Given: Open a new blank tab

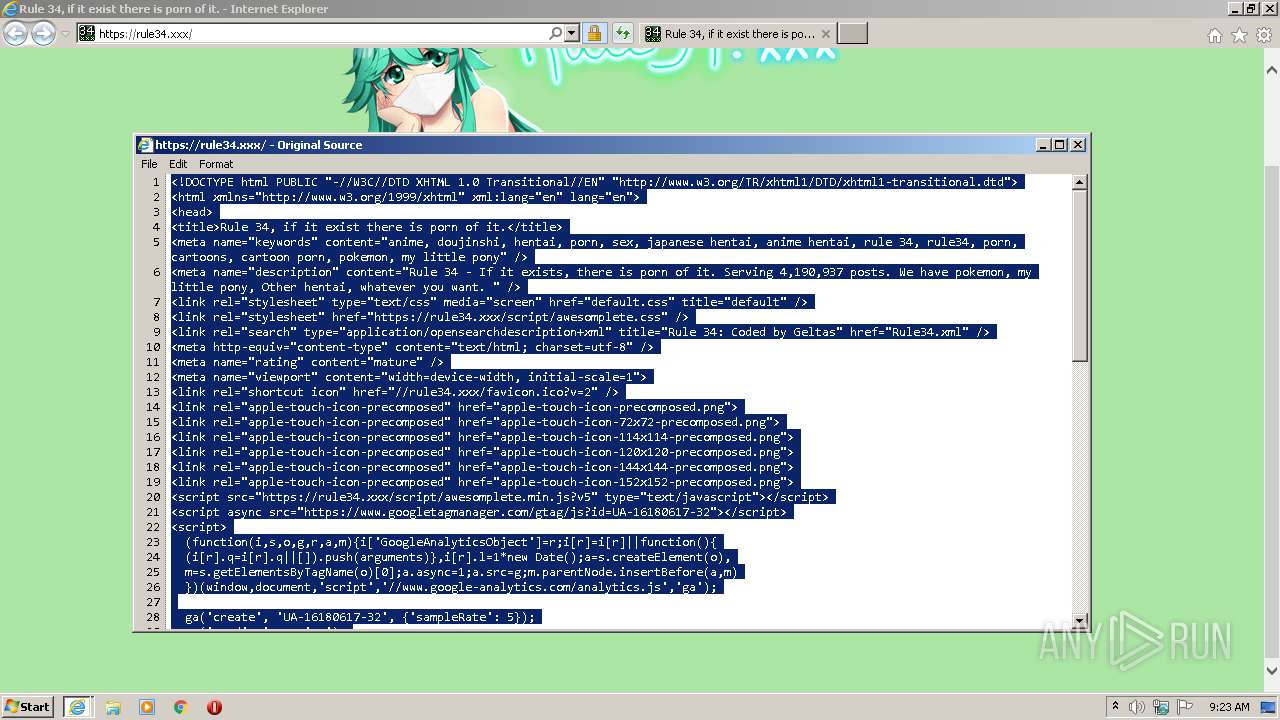Looking at the screenshot, I should click(852, 33).
